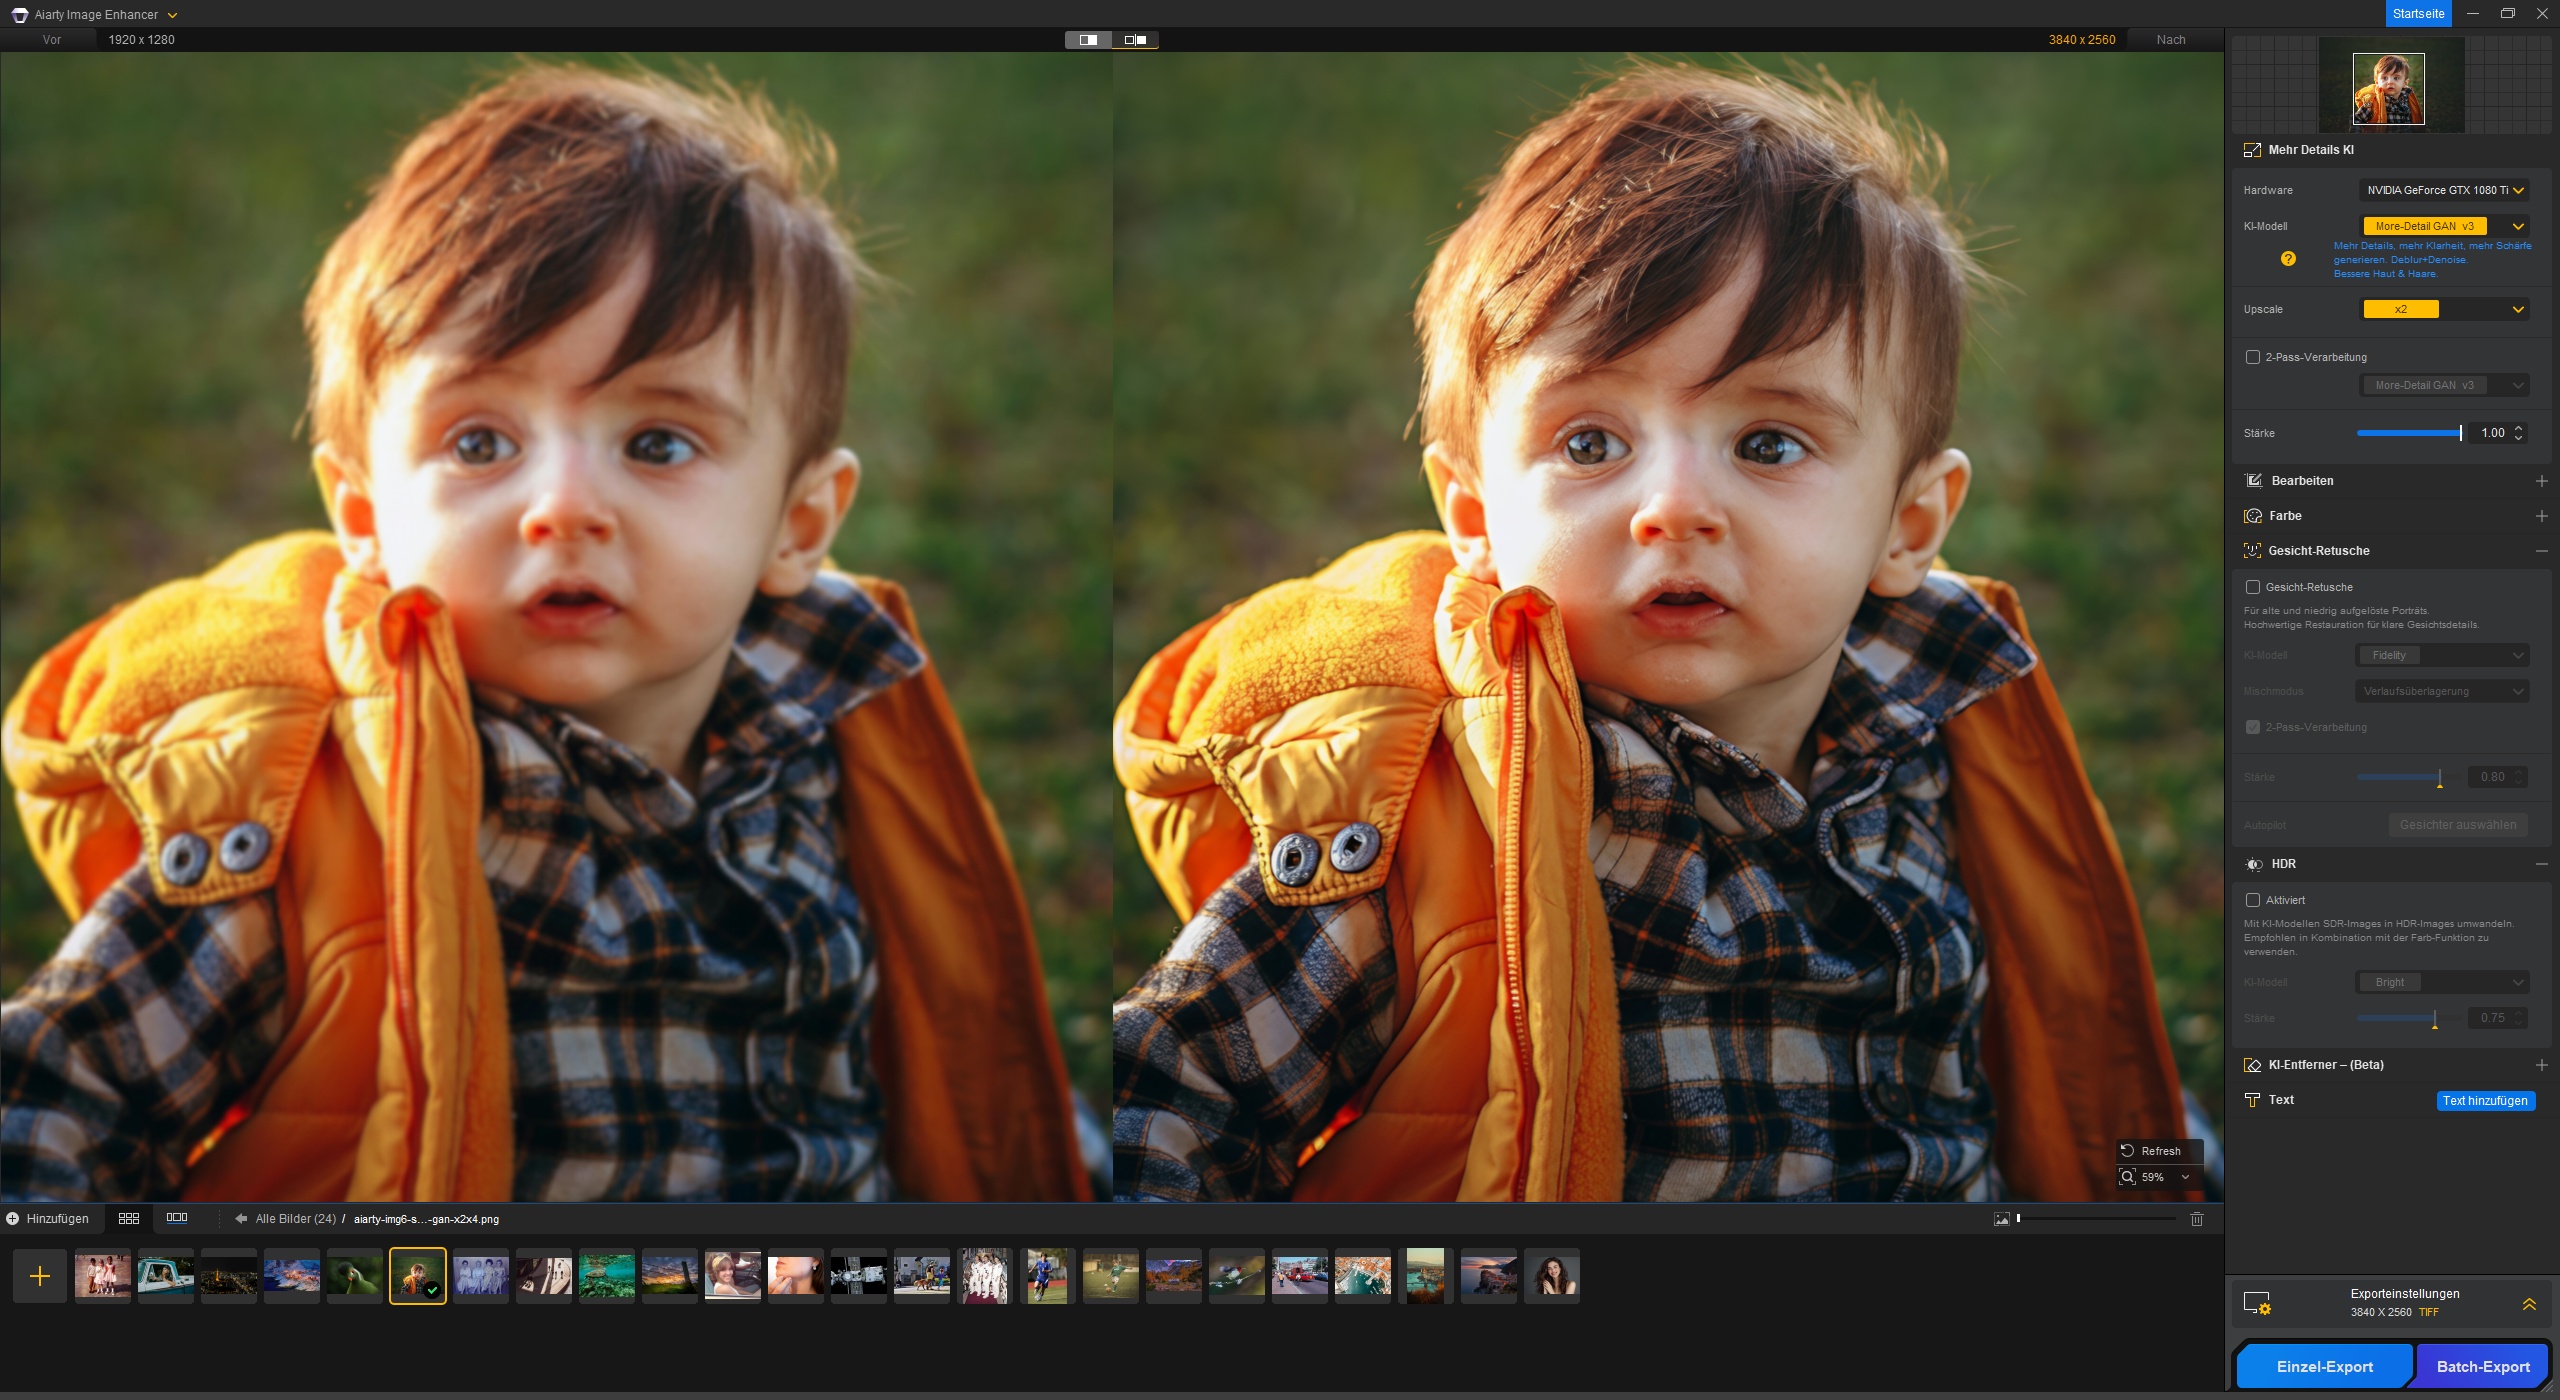2560x1400 pixels.
Task: Click the Stärke 1.00 value field
Action: (x=2492, y=433)
